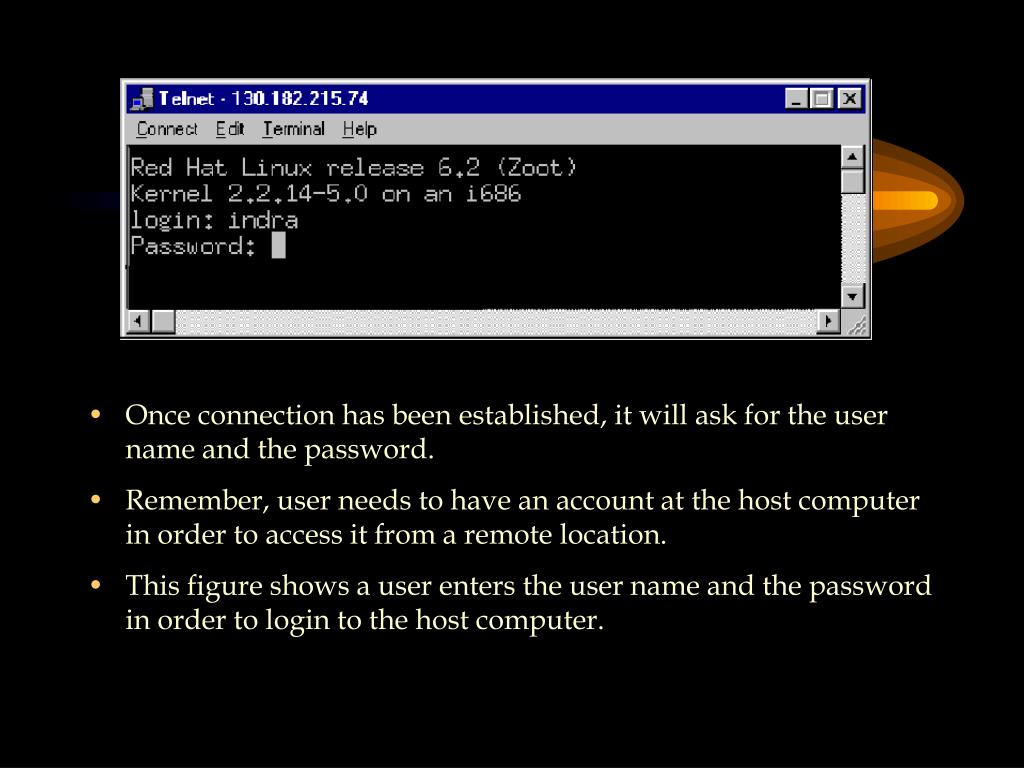Click the horizontal scrollbar right arrow
The height and width of the screenshot is (768, 1024).
829,321
